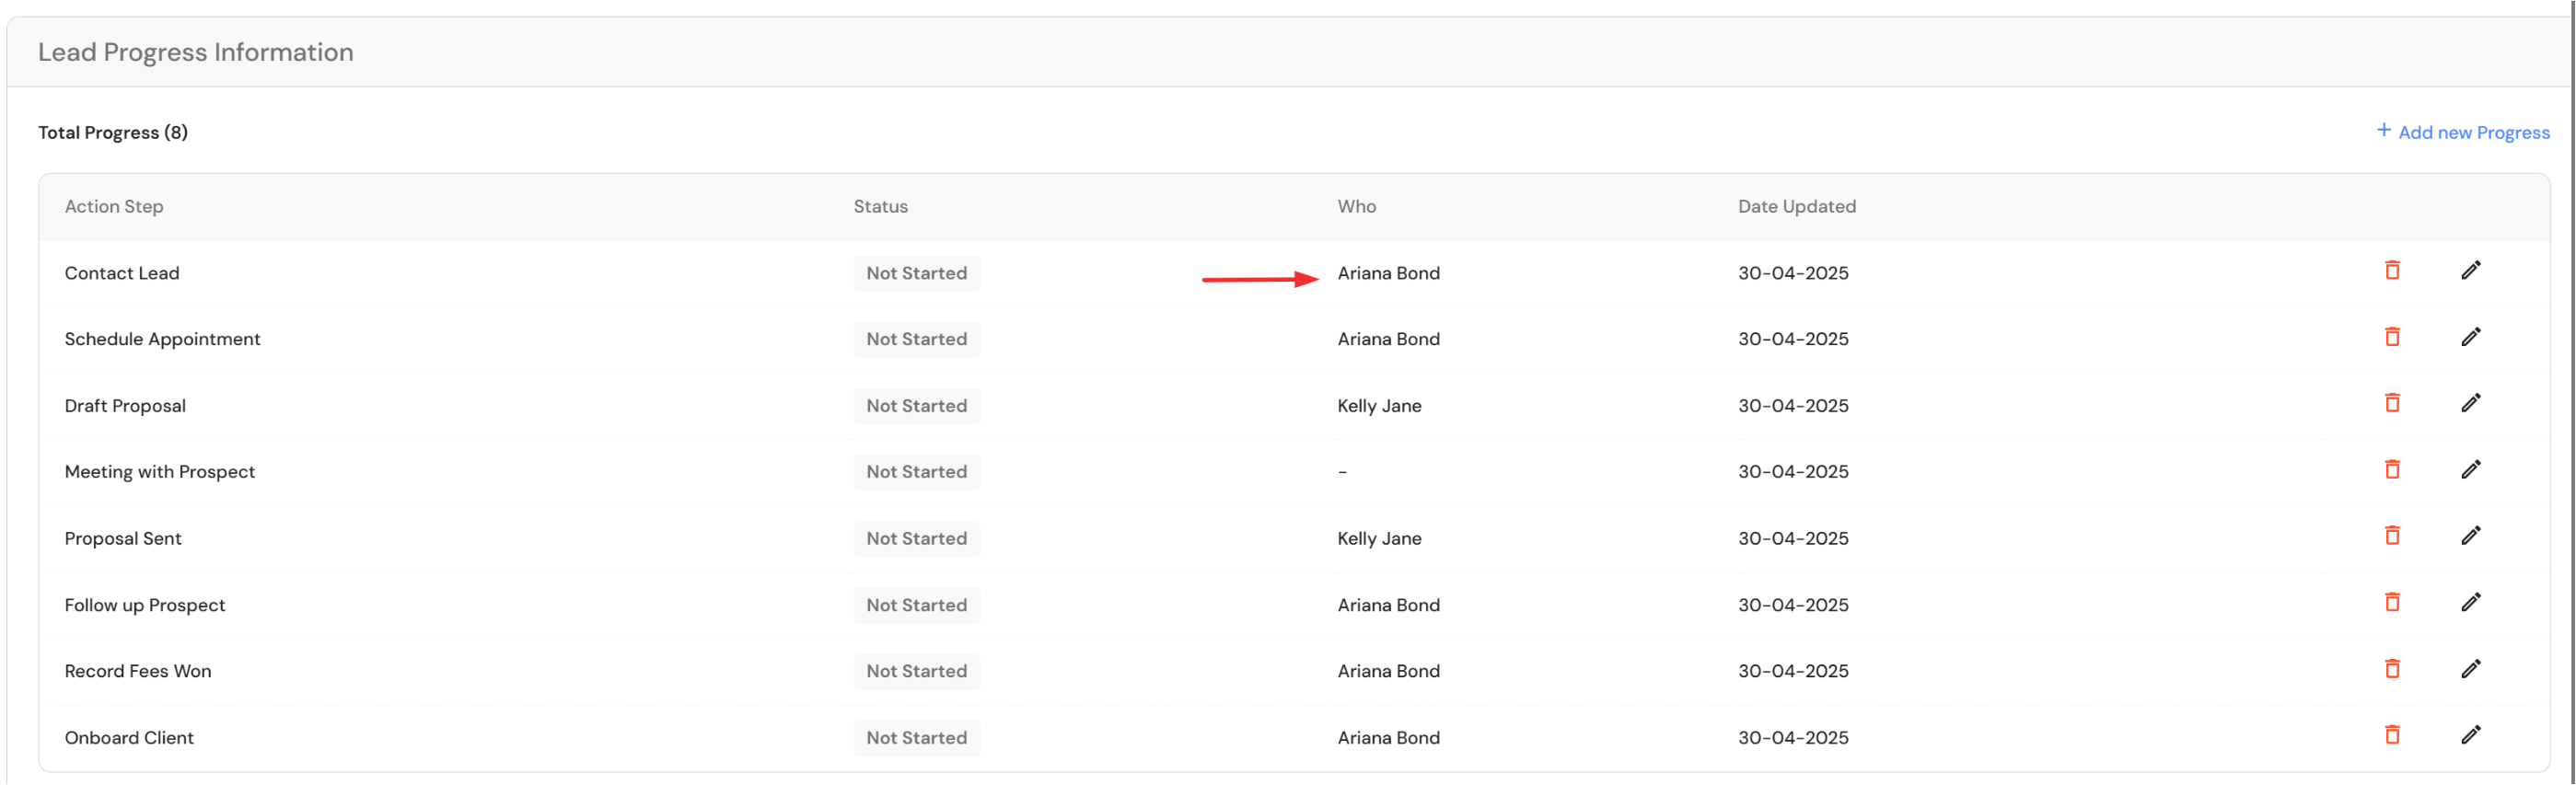This screenshot has height=785, width=2576.
Task: Delete the Schedule Appointment row
Action: pyautogui.click(x=2392, y=337)
